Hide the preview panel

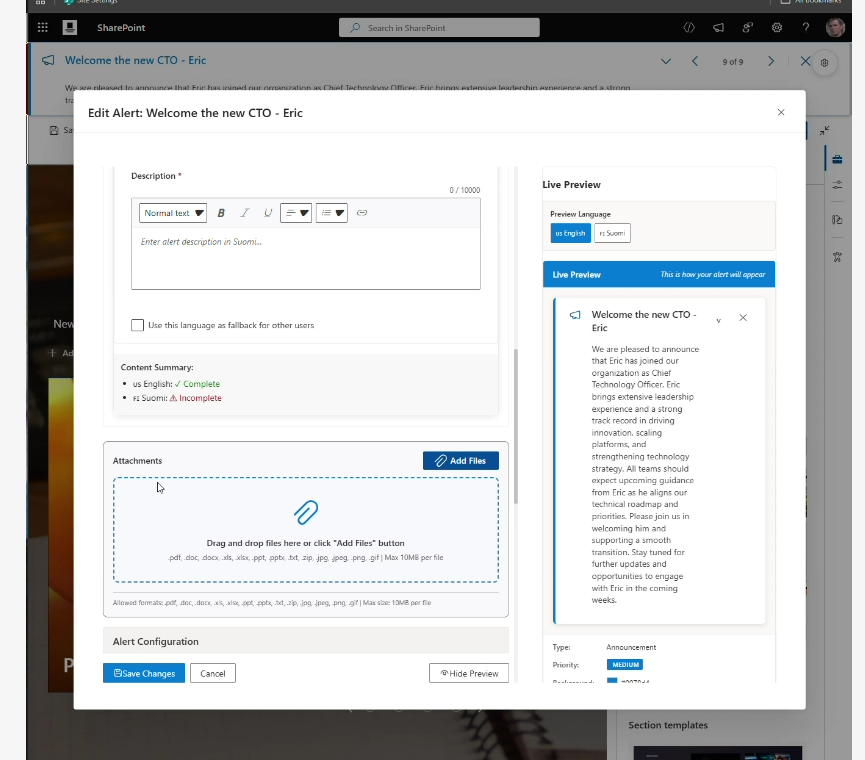(469, 673)
